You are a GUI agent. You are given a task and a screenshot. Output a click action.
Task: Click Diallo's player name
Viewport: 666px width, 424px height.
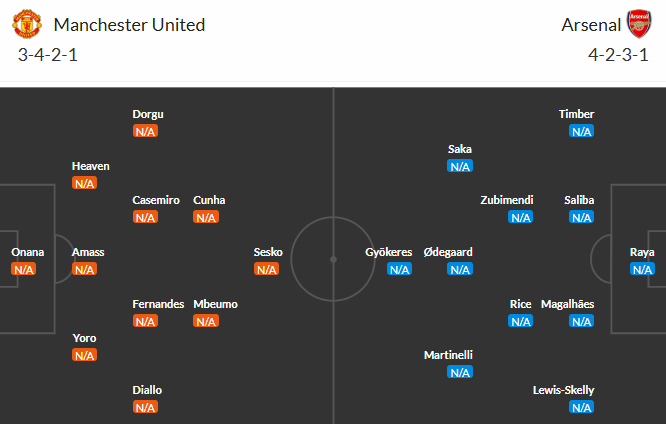coord(146,390)
